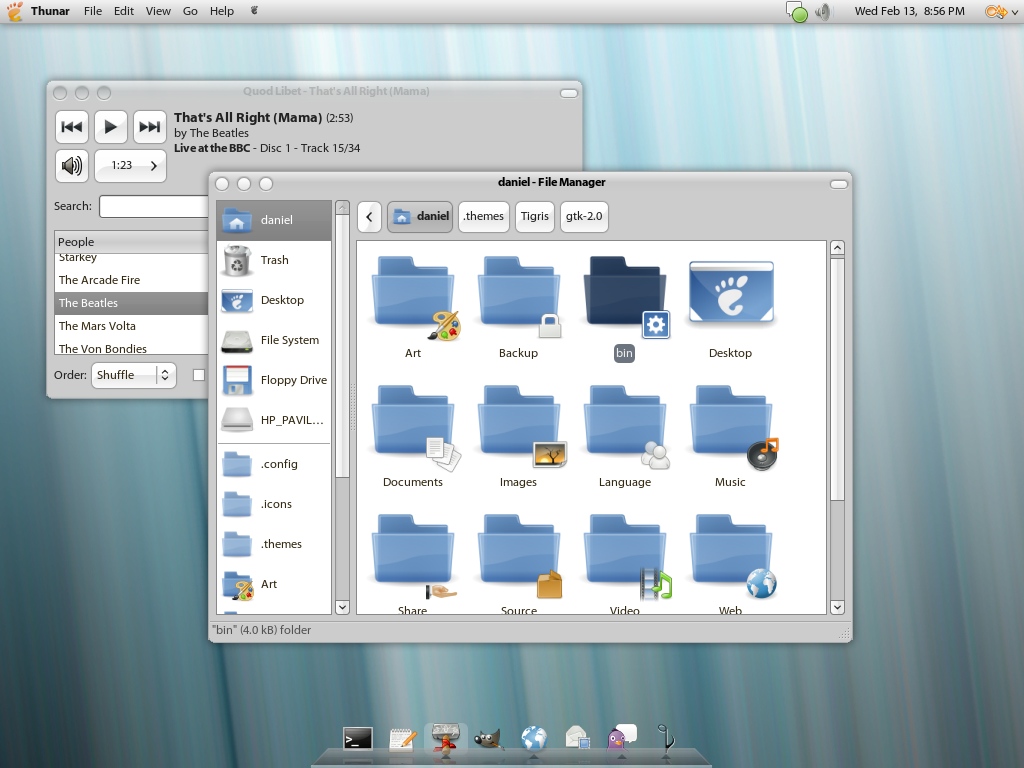1024x768 pixels.
Task: Open the Art bookmark in sidebar
Action: point(274,584)
